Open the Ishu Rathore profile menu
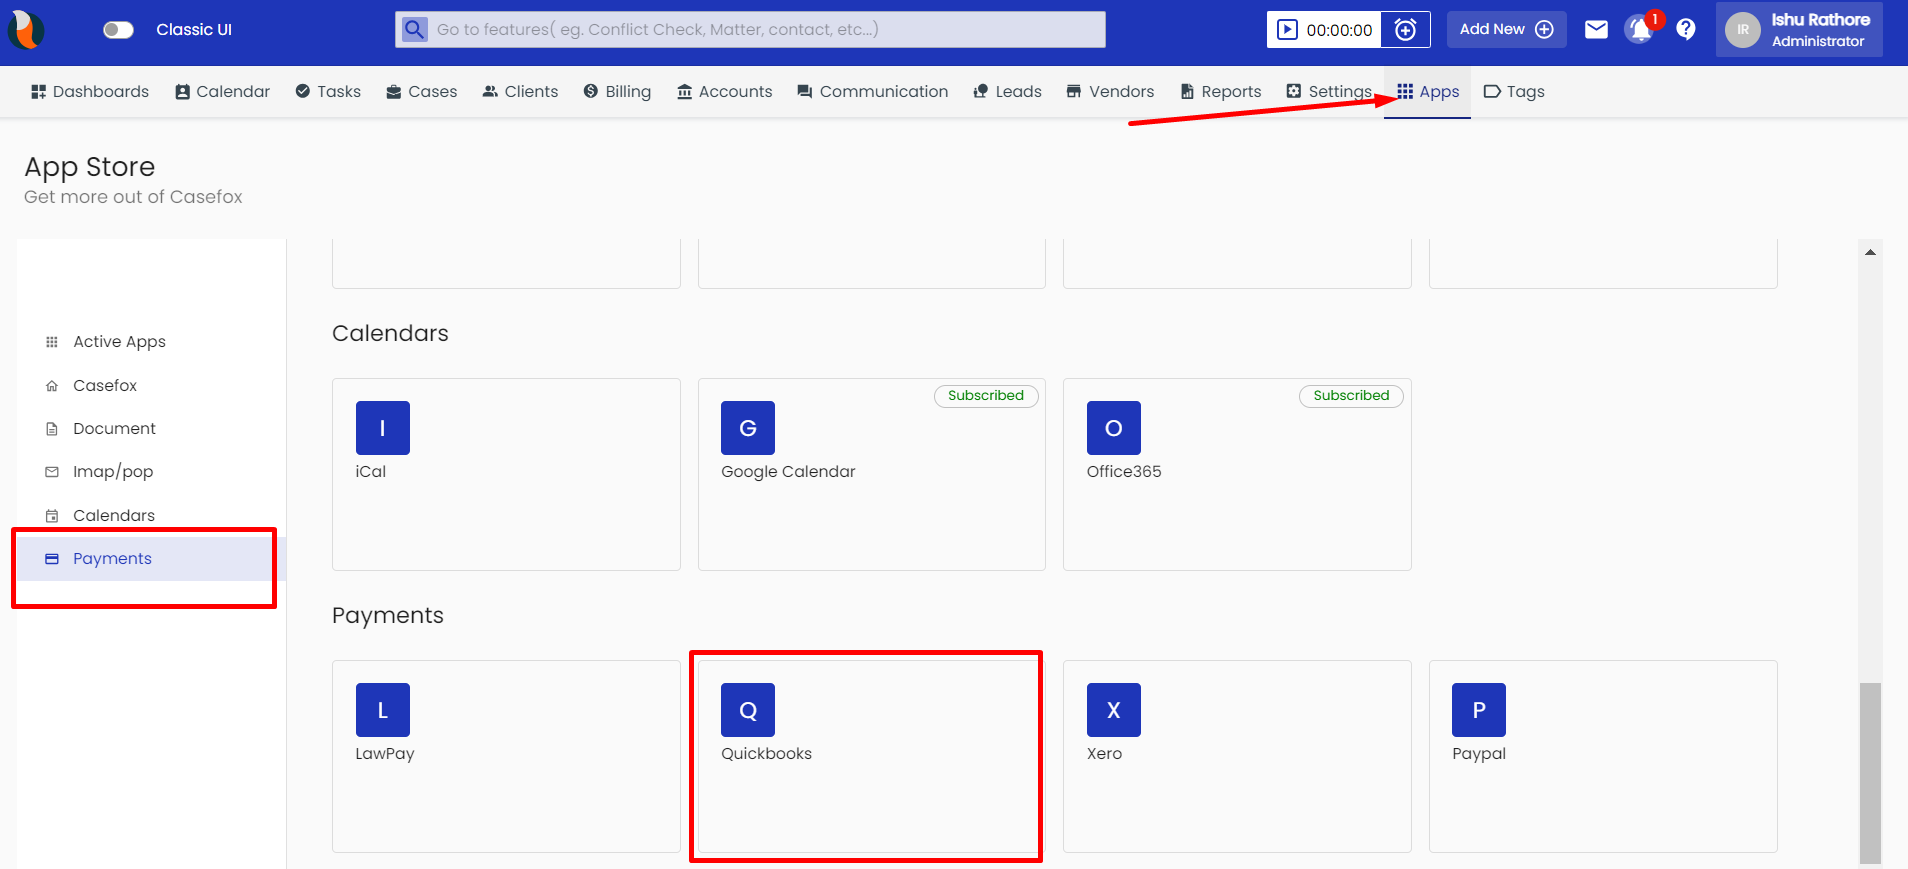 click(1799, 30)
